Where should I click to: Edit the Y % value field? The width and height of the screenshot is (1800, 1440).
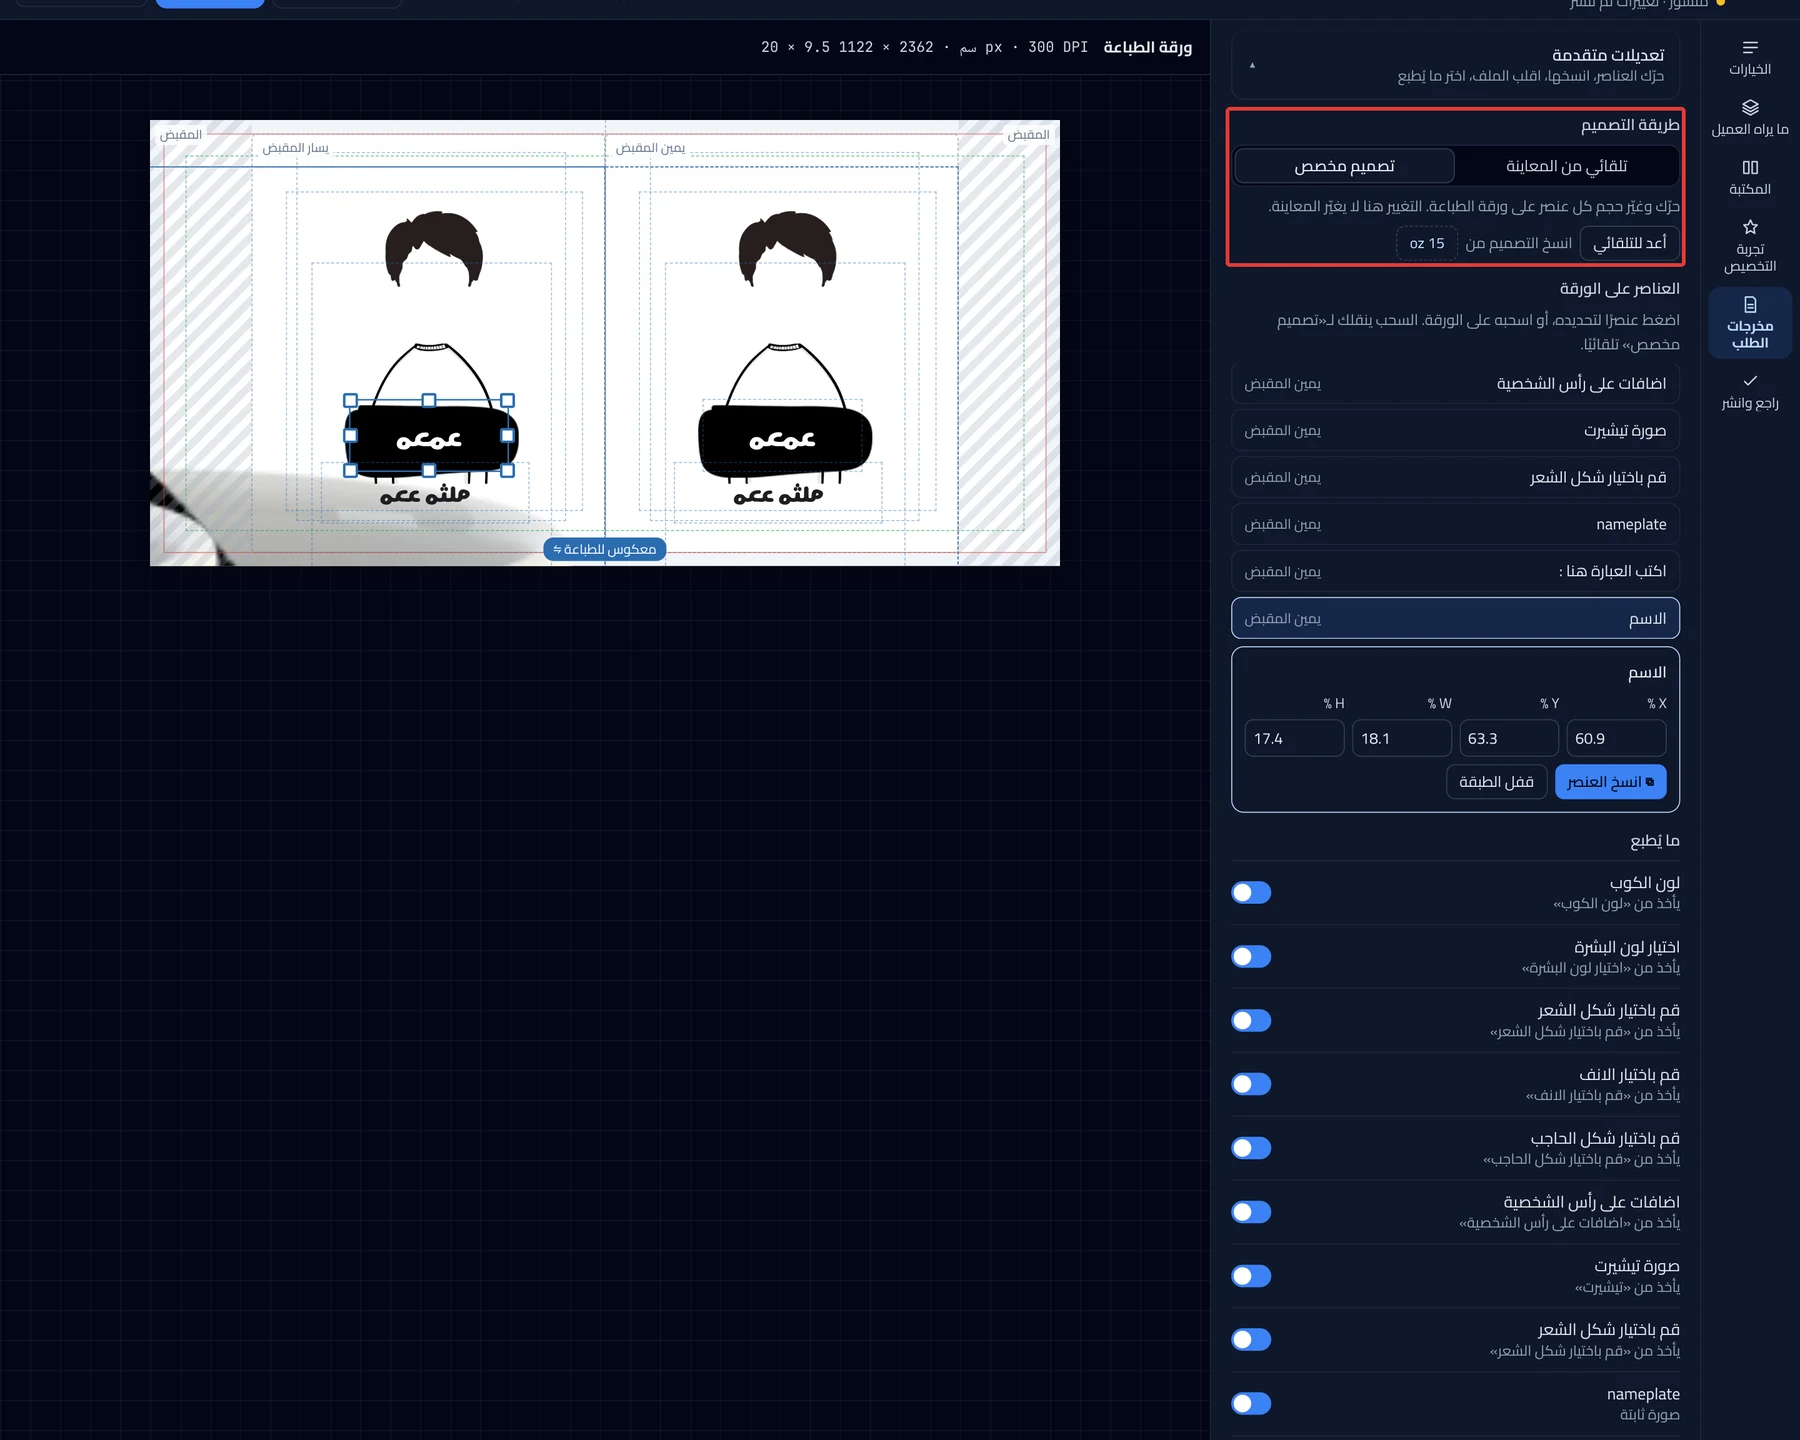point(1509,738)
